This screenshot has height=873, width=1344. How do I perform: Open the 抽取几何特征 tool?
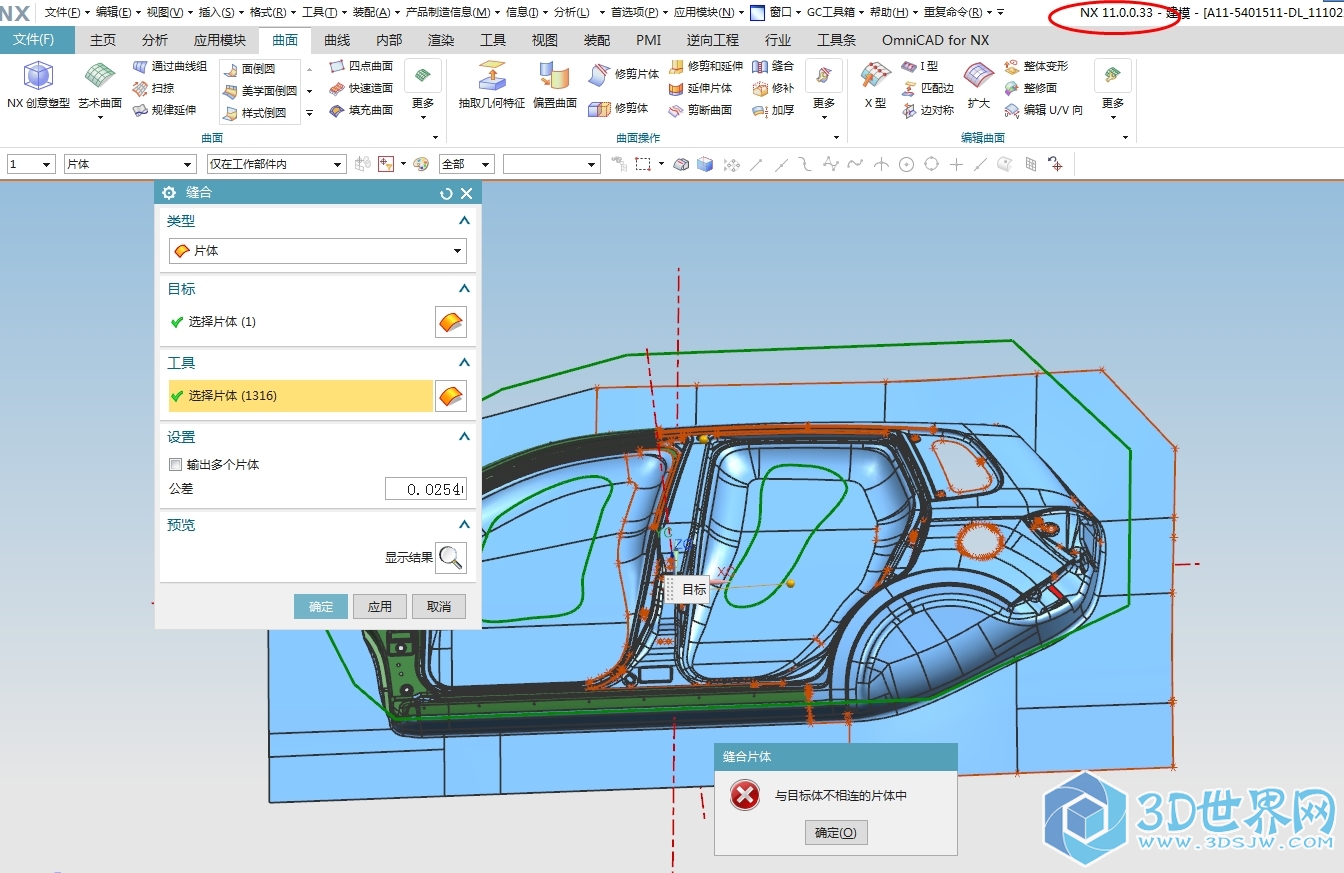click(491, 85)
